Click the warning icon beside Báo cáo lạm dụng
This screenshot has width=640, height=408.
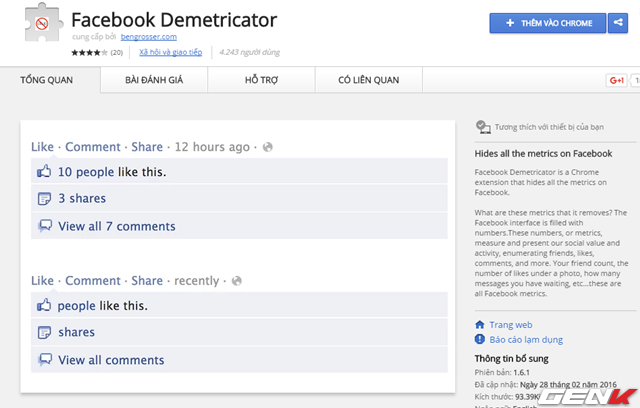(x=481, y=340)
